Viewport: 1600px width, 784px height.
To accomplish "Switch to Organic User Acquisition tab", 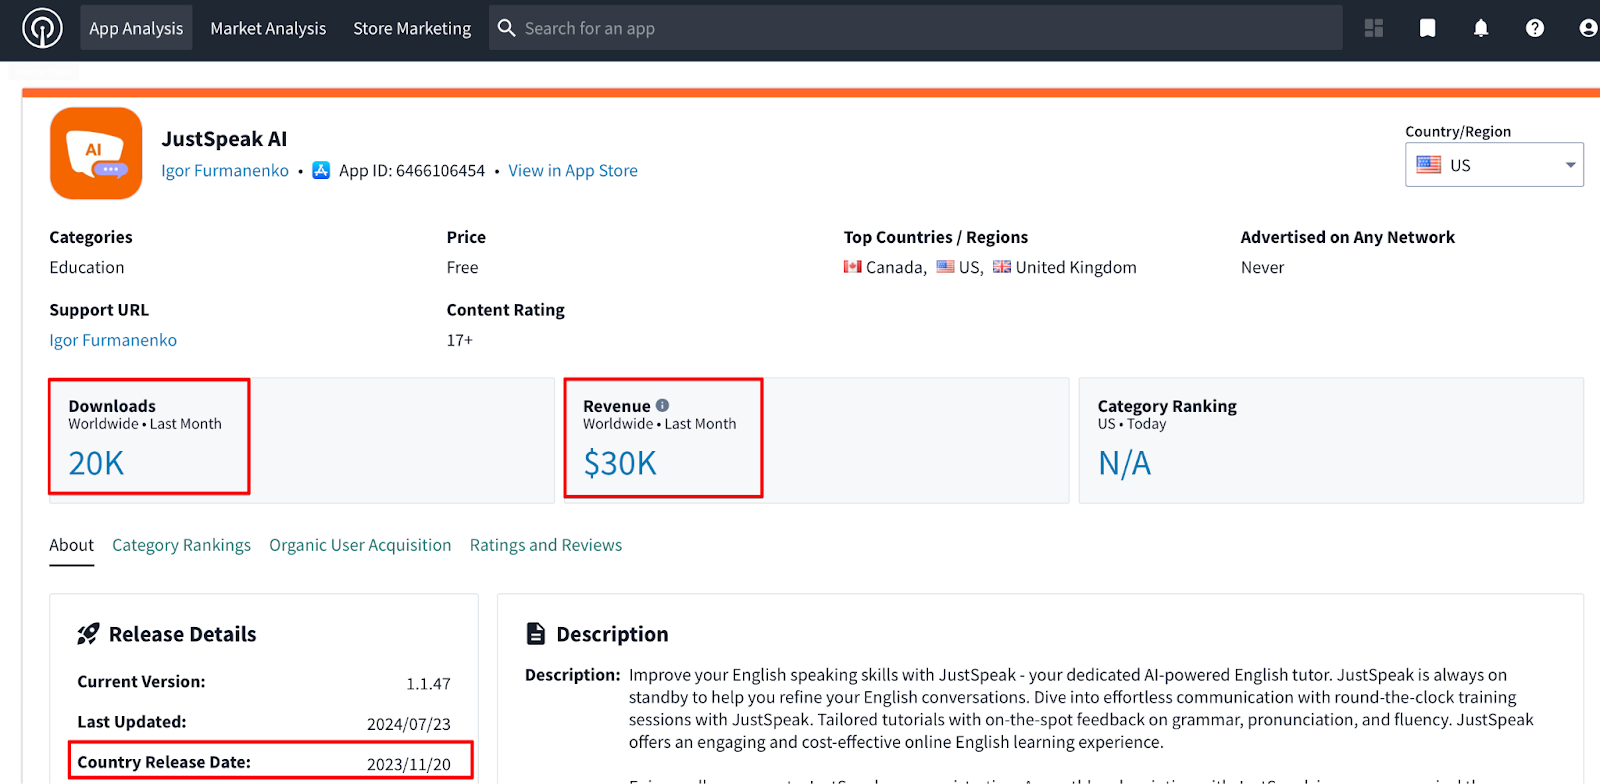I will coord(360,545).
